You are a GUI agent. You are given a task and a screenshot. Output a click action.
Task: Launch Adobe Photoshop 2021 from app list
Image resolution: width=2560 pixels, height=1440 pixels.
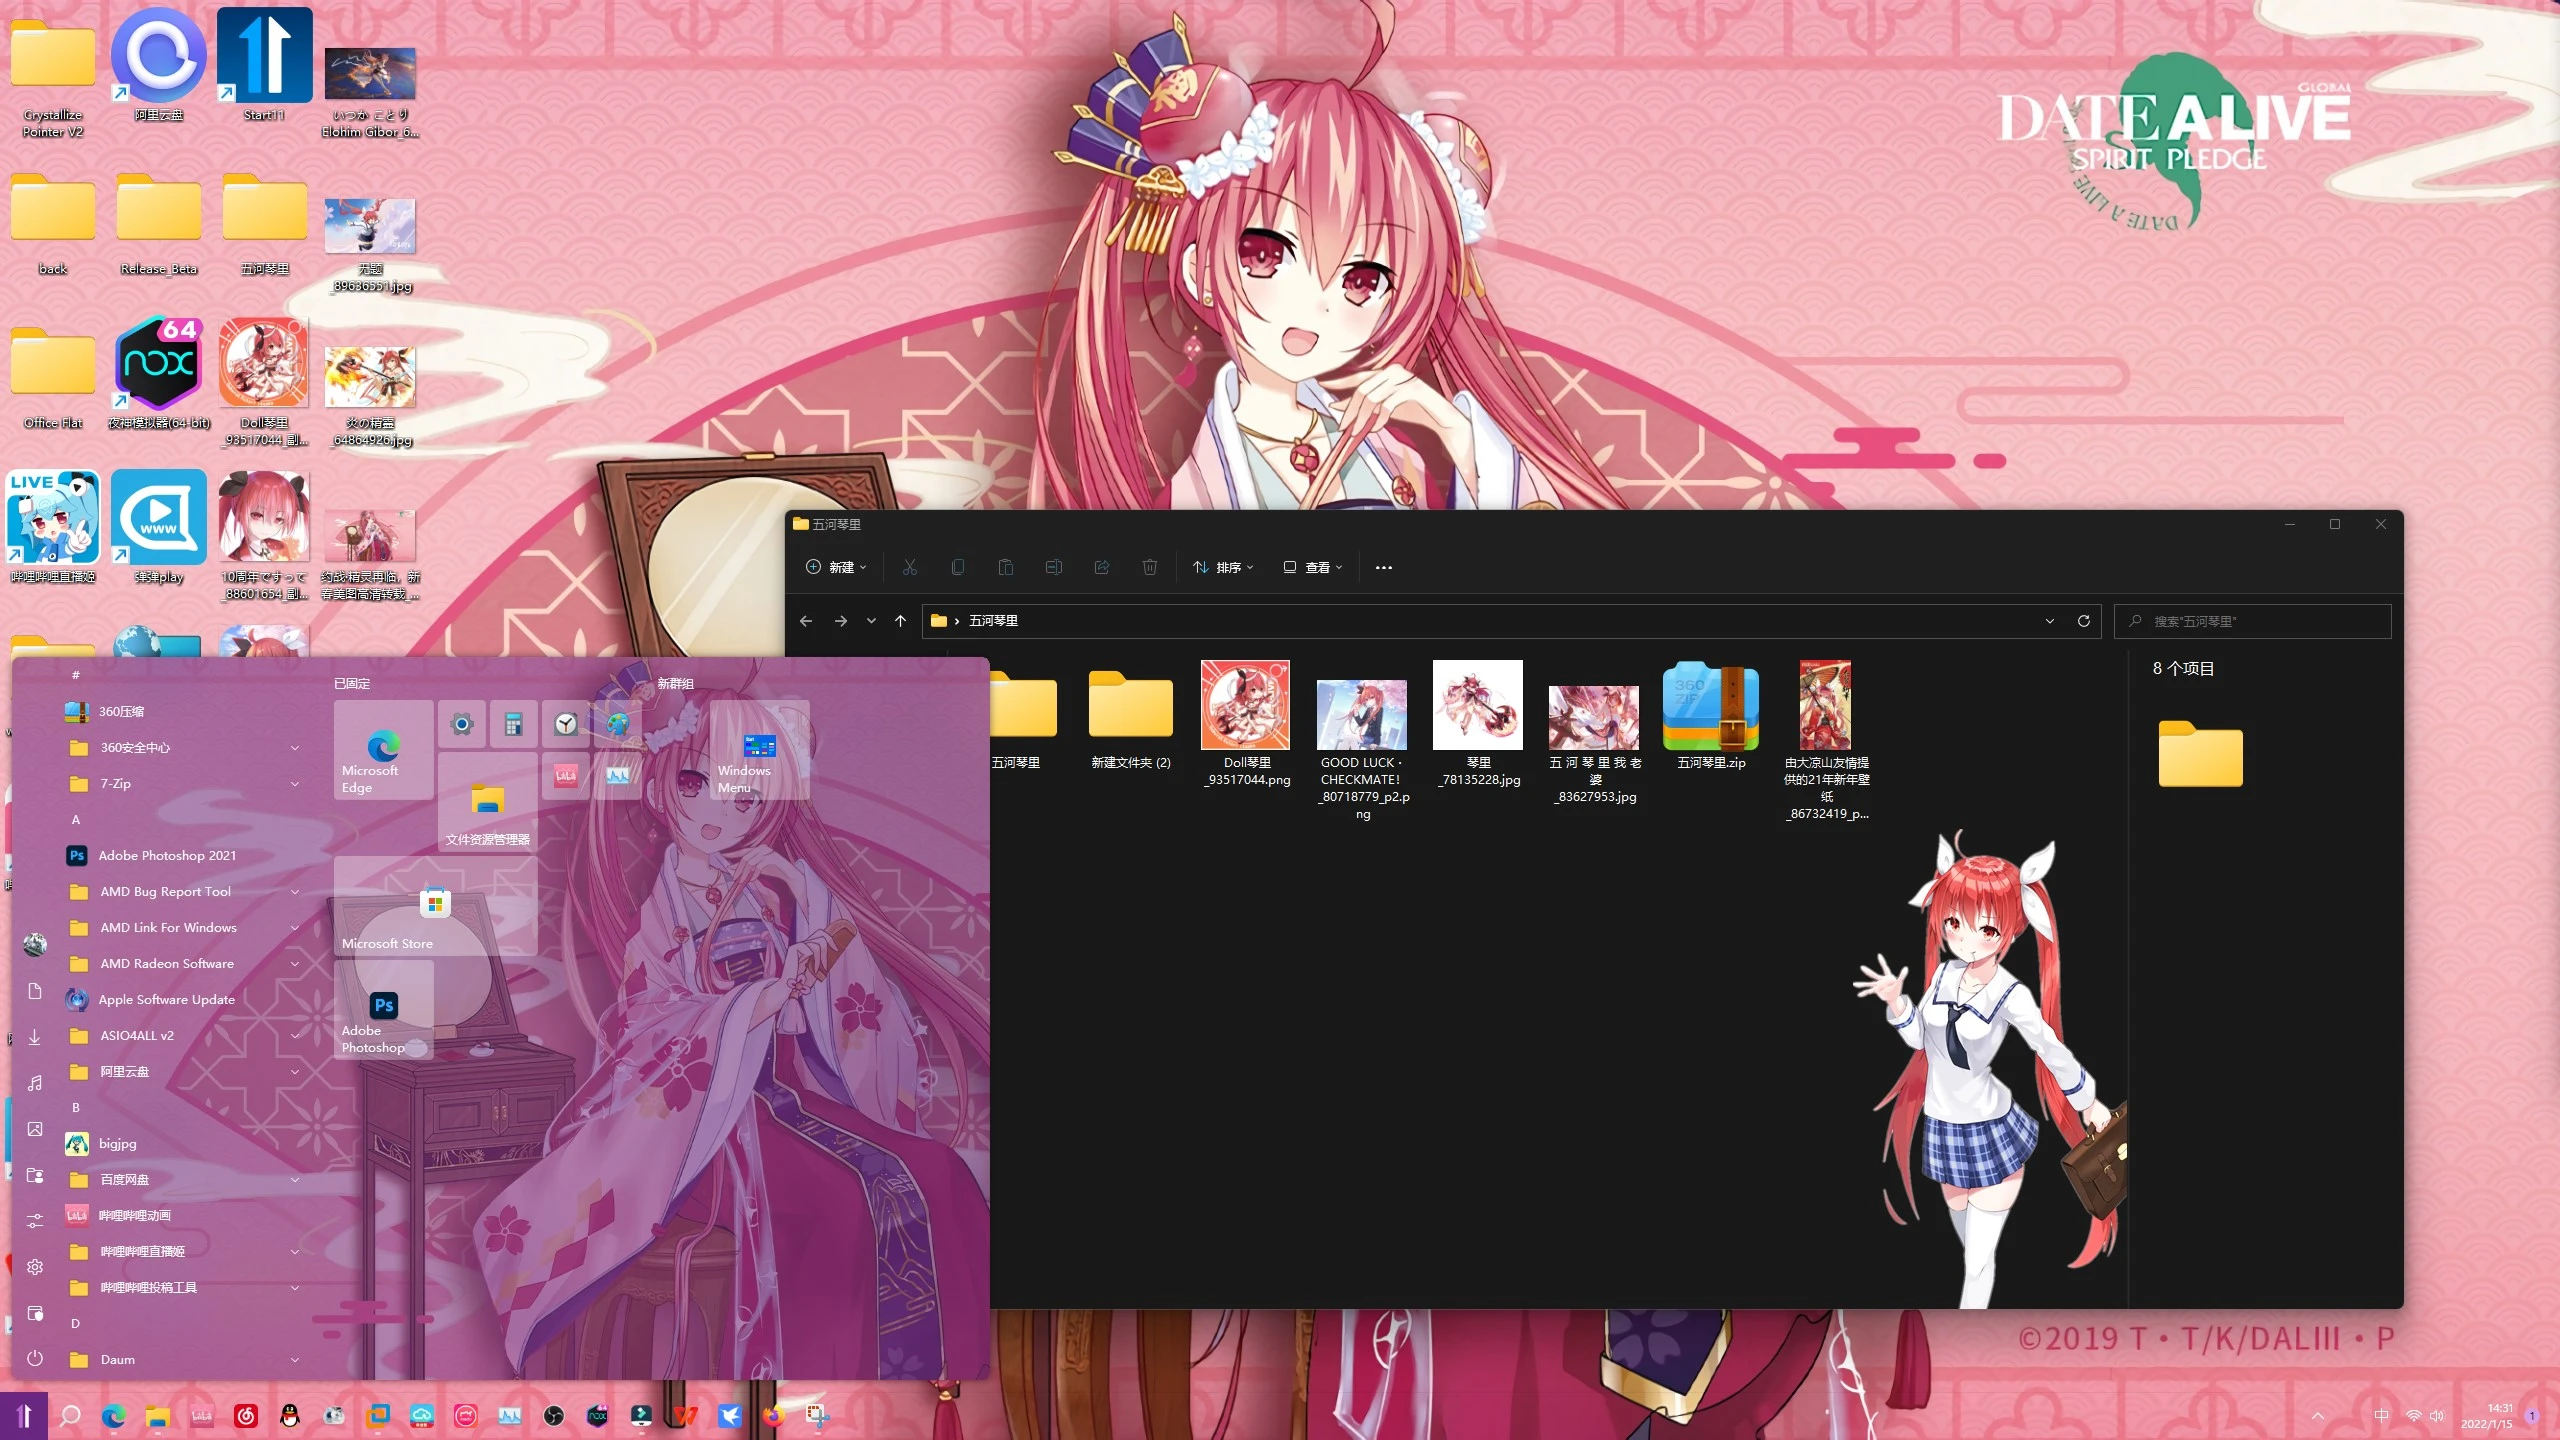coord(183,855)
